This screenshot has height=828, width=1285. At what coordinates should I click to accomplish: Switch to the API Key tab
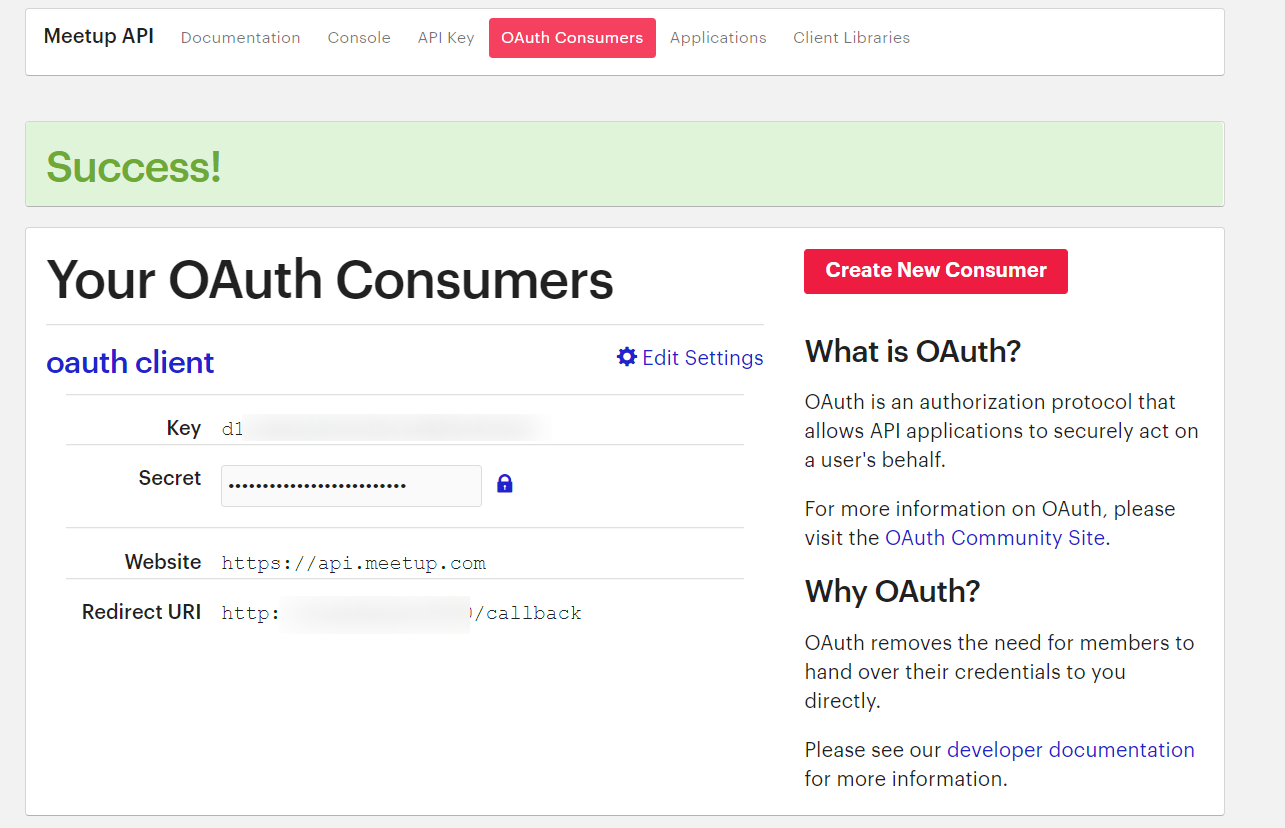[x=446, y=38]
